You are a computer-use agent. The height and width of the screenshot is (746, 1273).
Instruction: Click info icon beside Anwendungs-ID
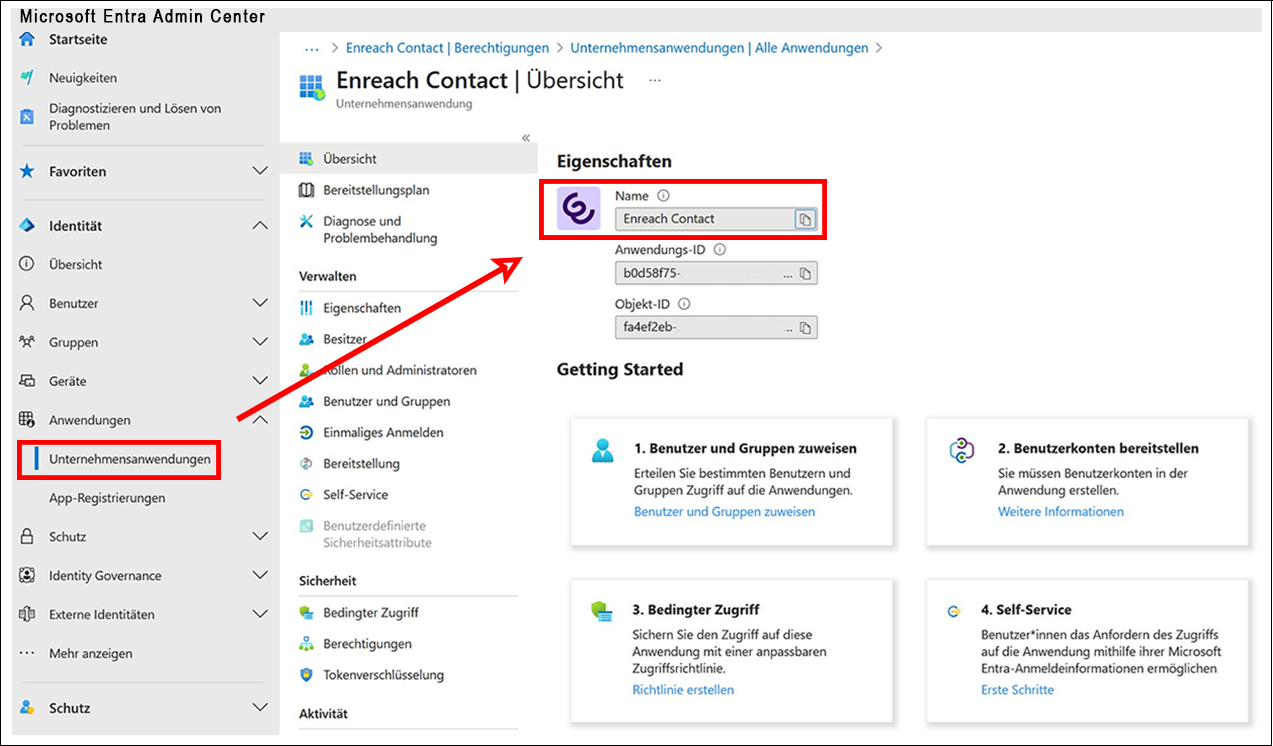[x=720, y=251]
